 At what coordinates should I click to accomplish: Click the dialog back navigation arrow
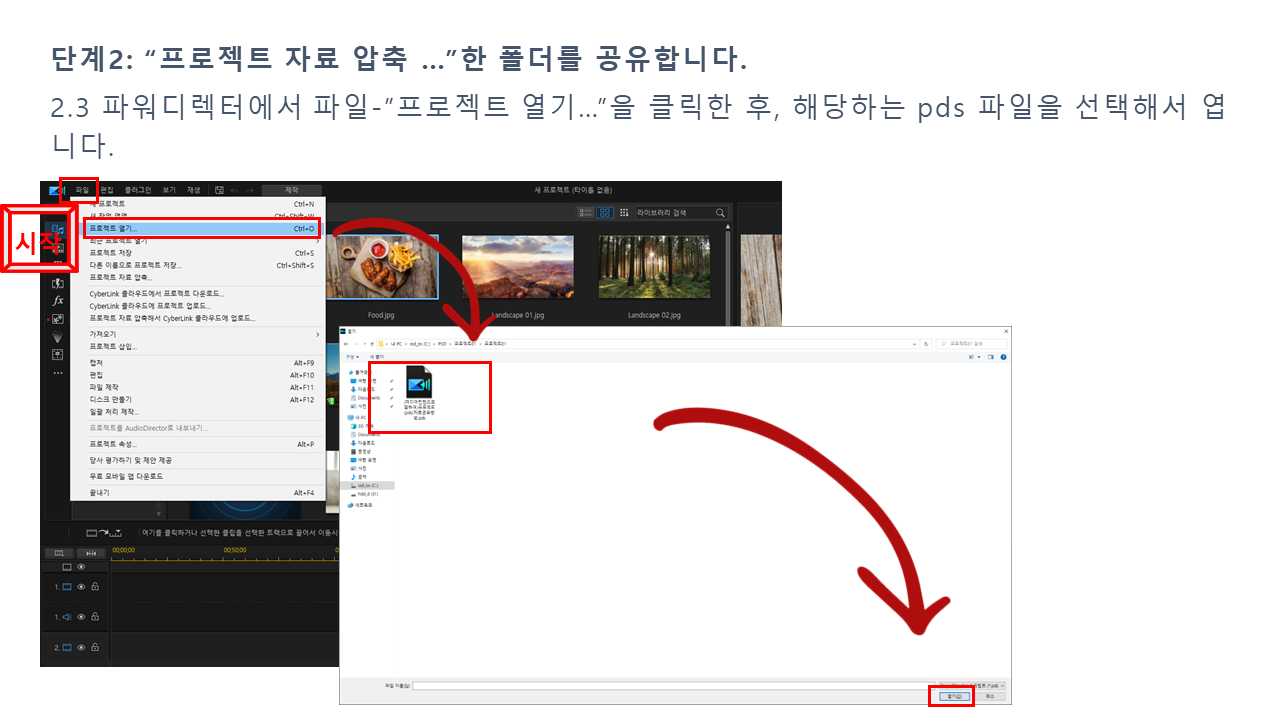(x=346, y=343)
